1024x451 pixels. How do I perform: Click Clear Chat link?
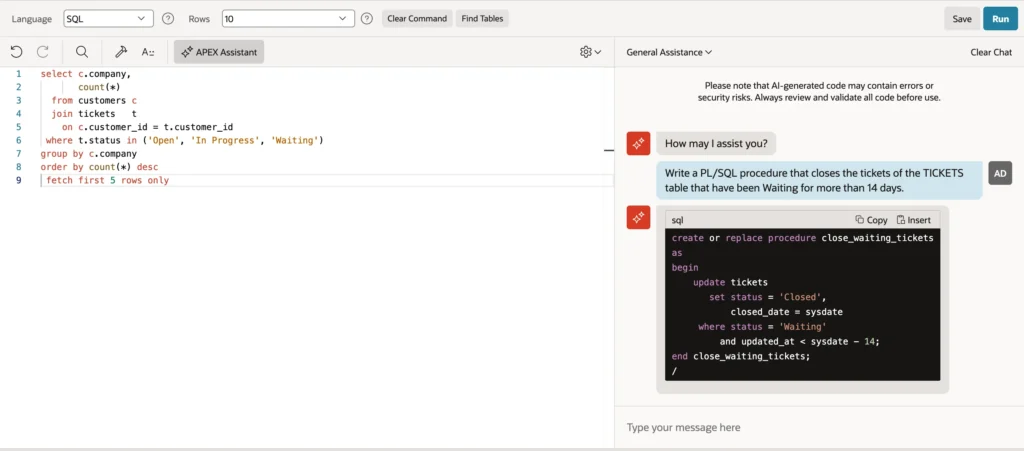pos(991,52)
